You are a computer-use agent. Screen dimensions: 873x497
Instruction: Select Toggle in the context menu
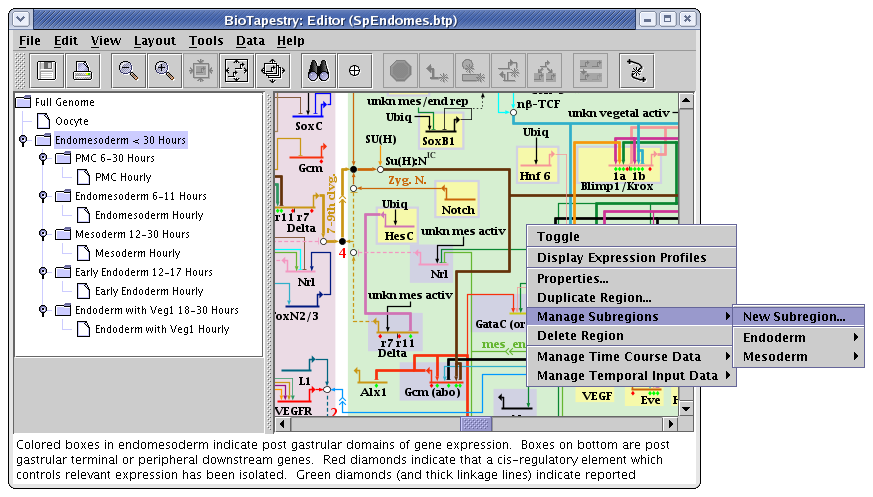[558, 237]
